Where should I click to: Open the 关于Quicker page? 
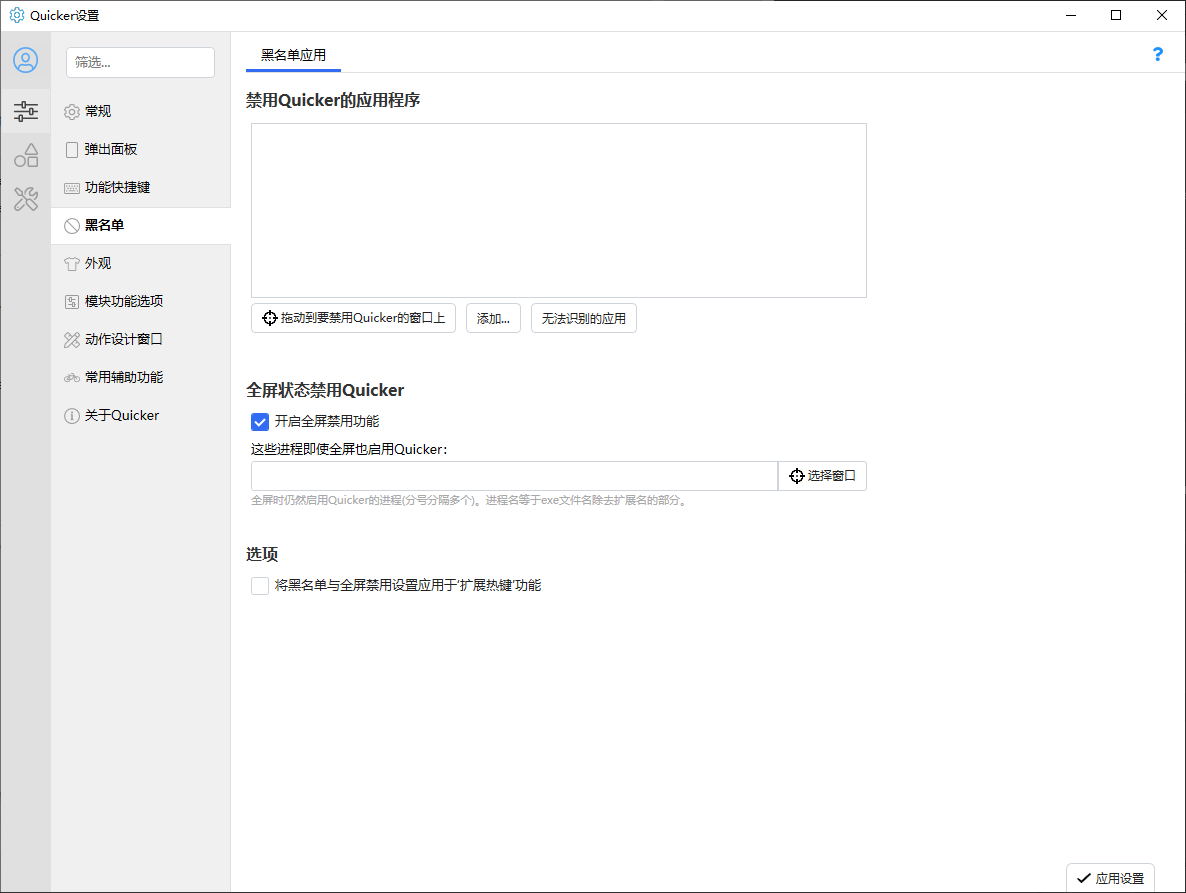click(x=141, y=416)
